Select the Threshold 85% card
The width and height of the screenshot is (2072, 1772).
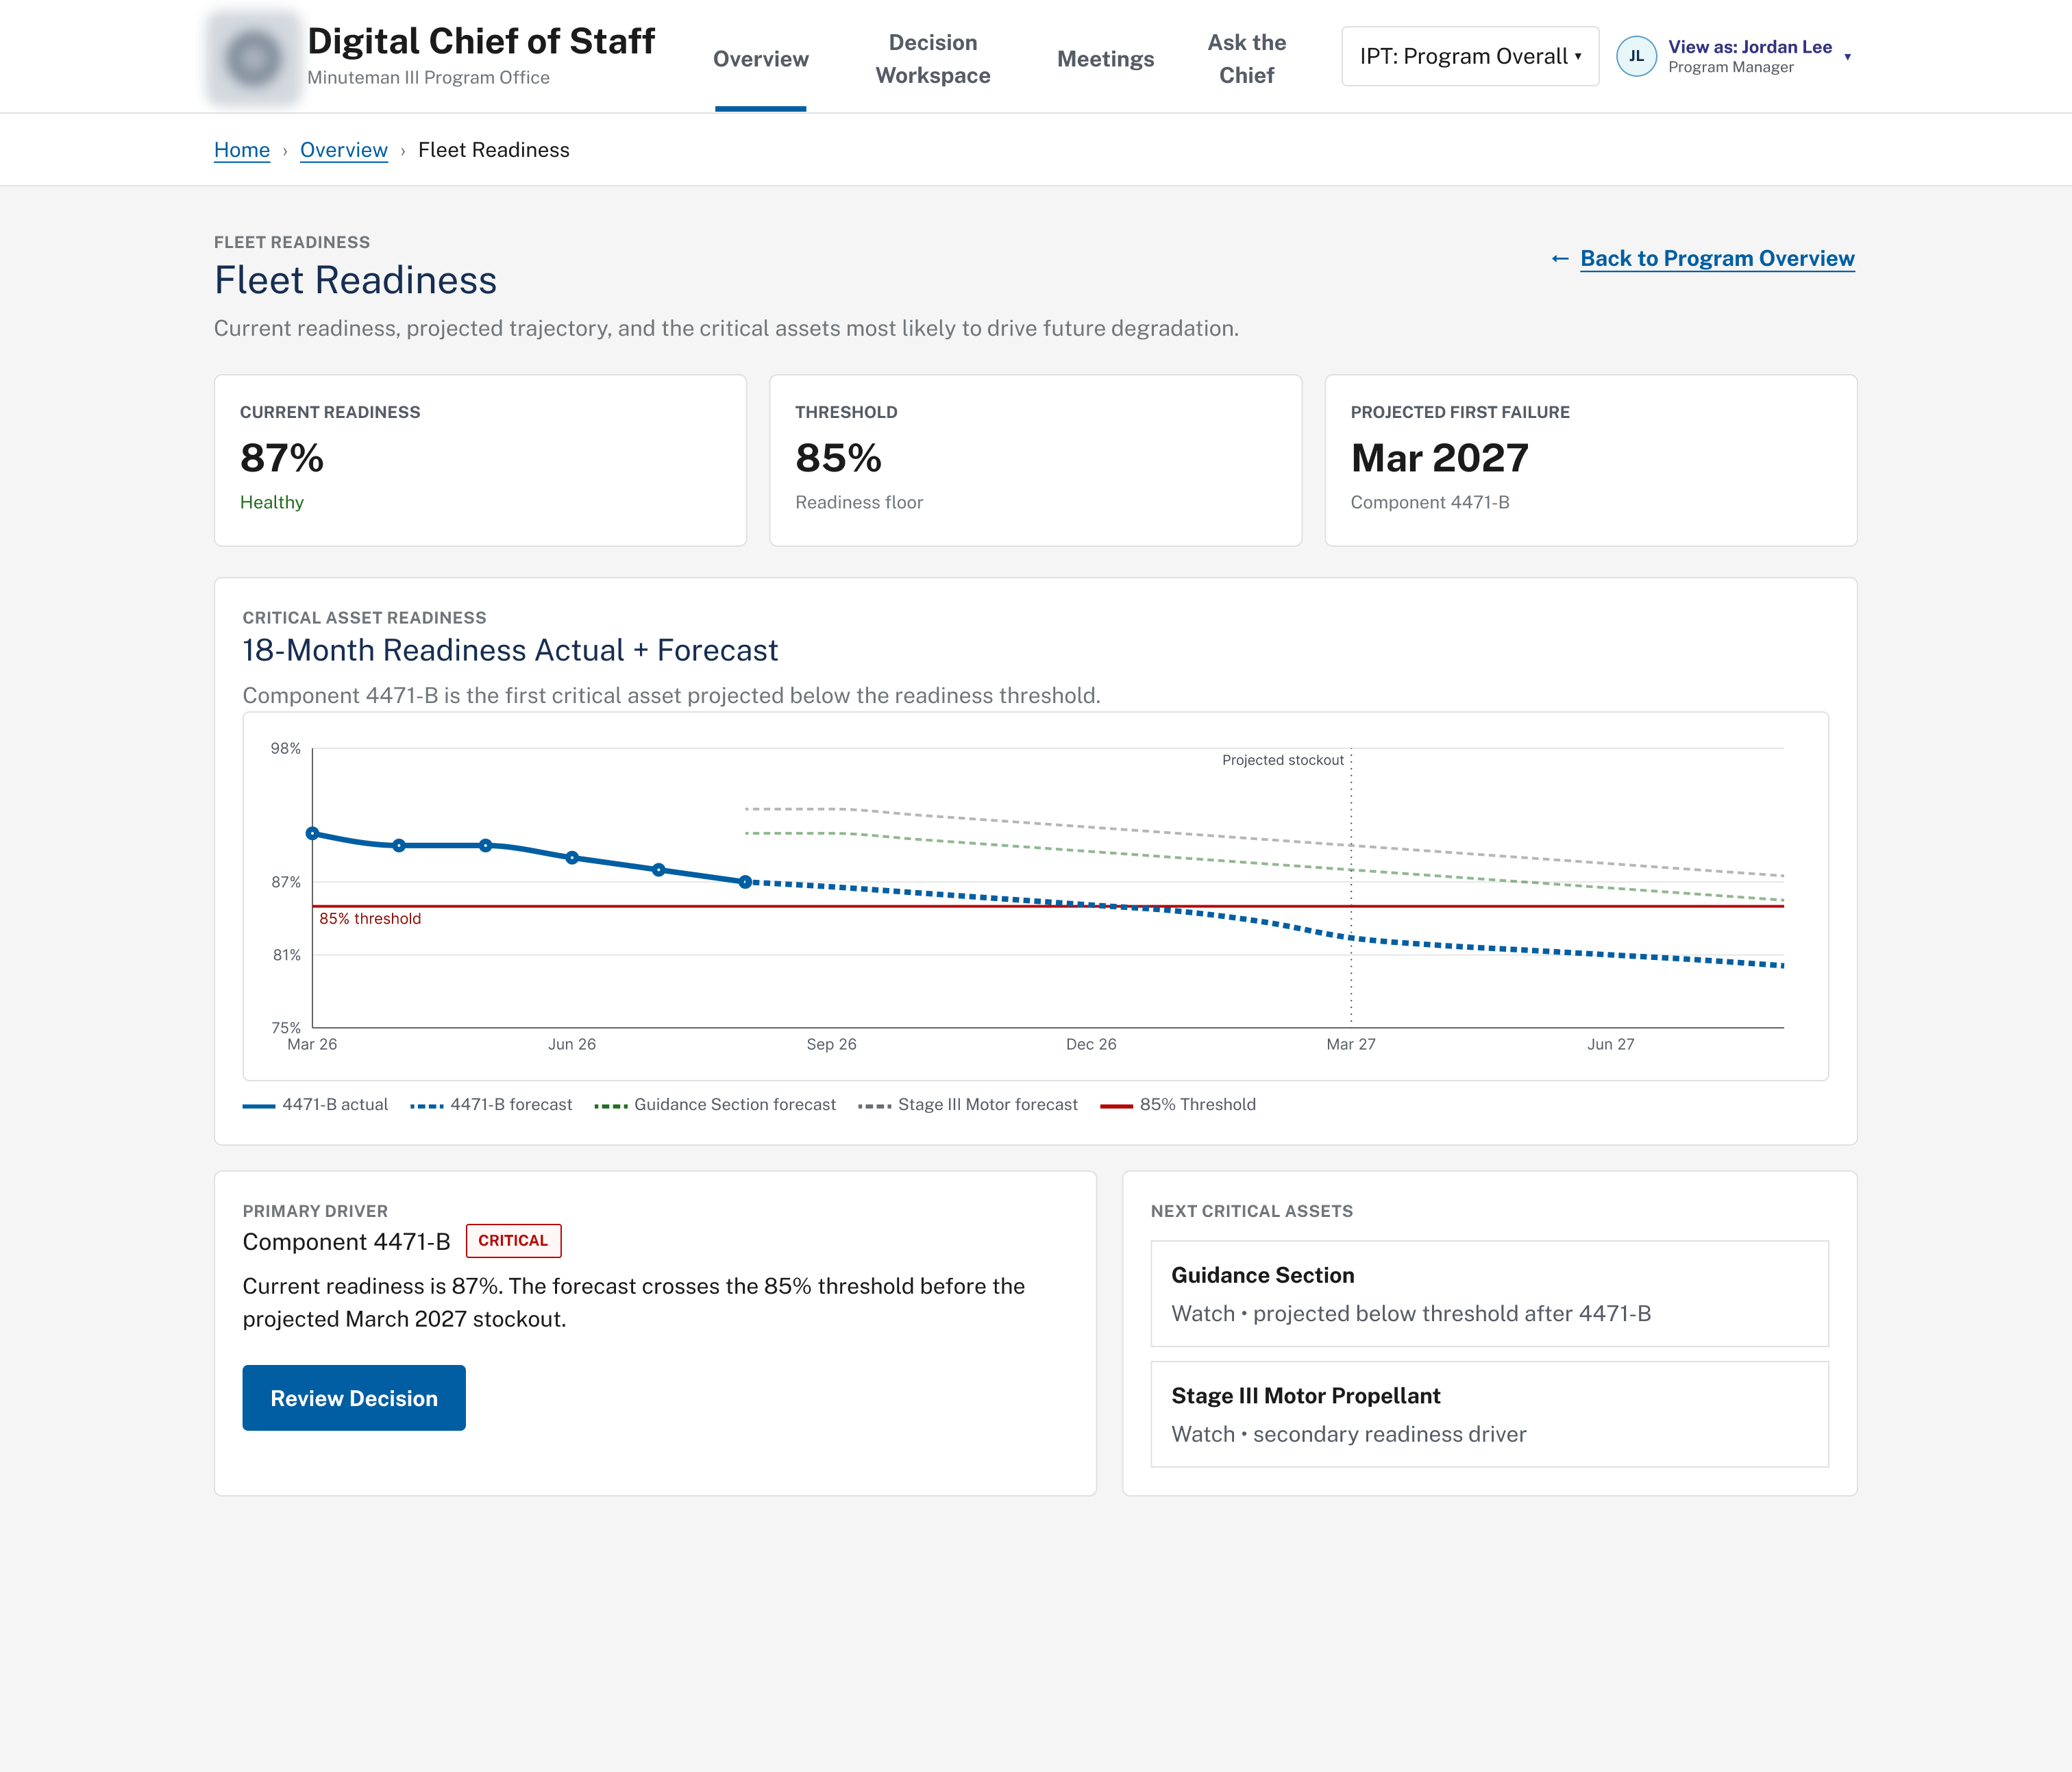[x=1035, y=461]
